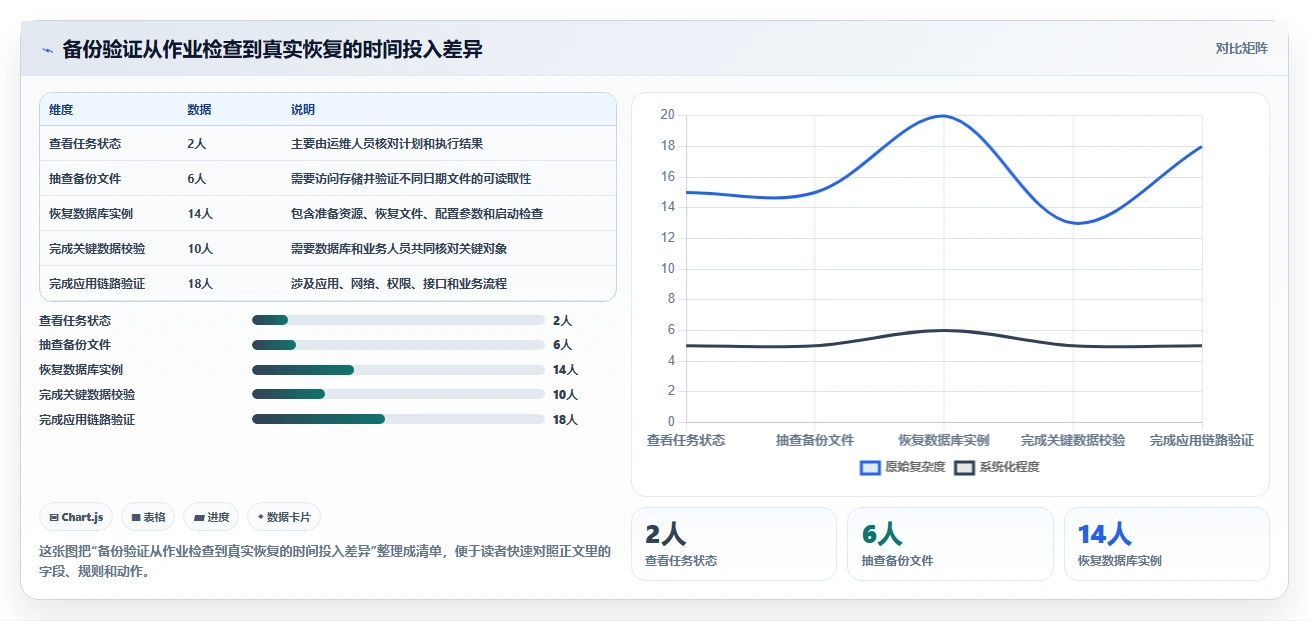The height and width of the screenshot is (621, 1309).
Task: Click the dark line peak at 6
Action: (x=944, y=330)
